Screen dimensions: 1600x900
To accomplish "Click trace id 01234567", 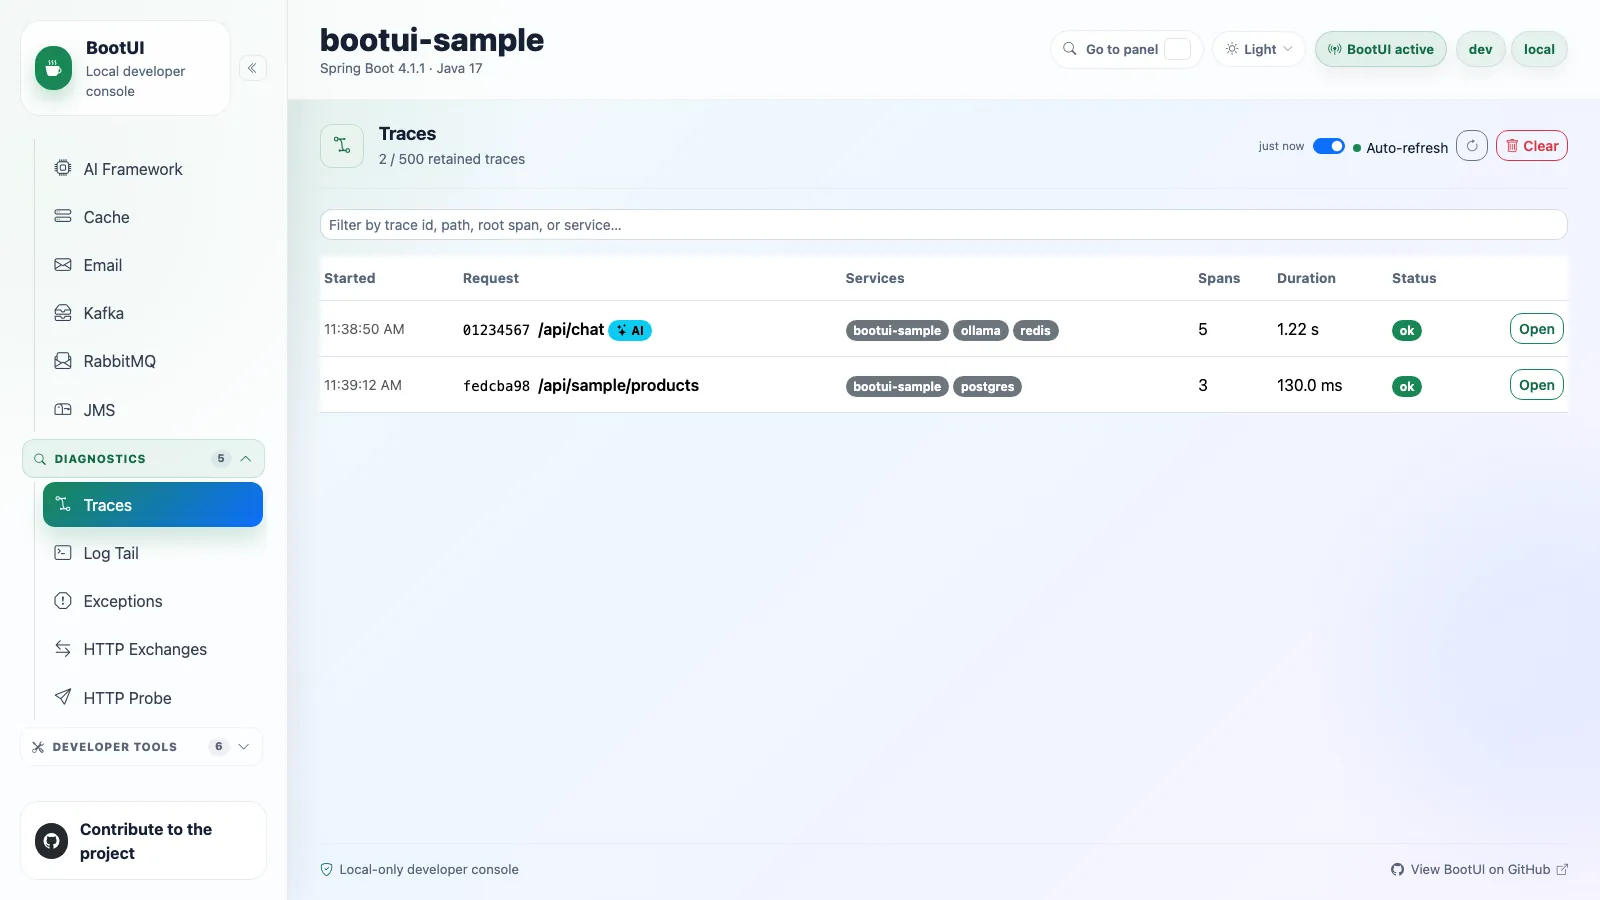I will [496, 330].
